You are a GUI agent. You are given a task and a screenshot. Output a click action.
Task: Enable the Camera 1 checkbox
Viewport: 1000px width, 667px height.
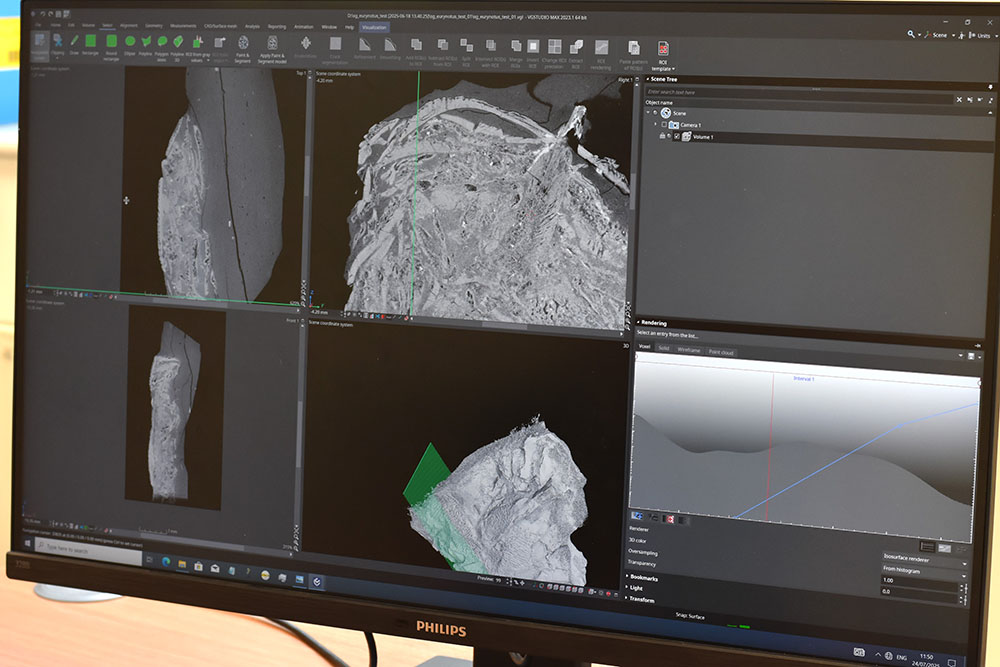pyautogui.click(x=664, y=124)
